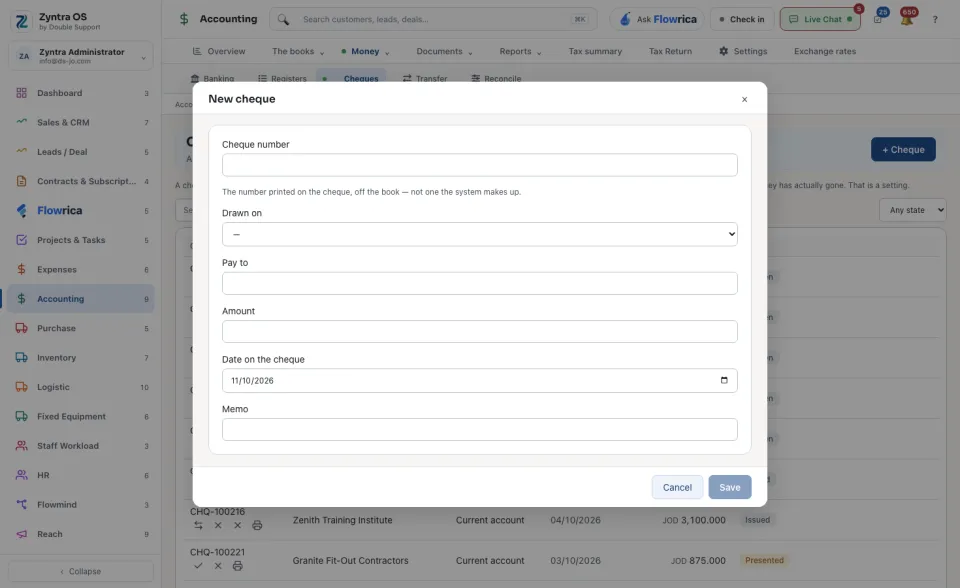Open Live Chat
960x588 pixels.
(820, 20)
